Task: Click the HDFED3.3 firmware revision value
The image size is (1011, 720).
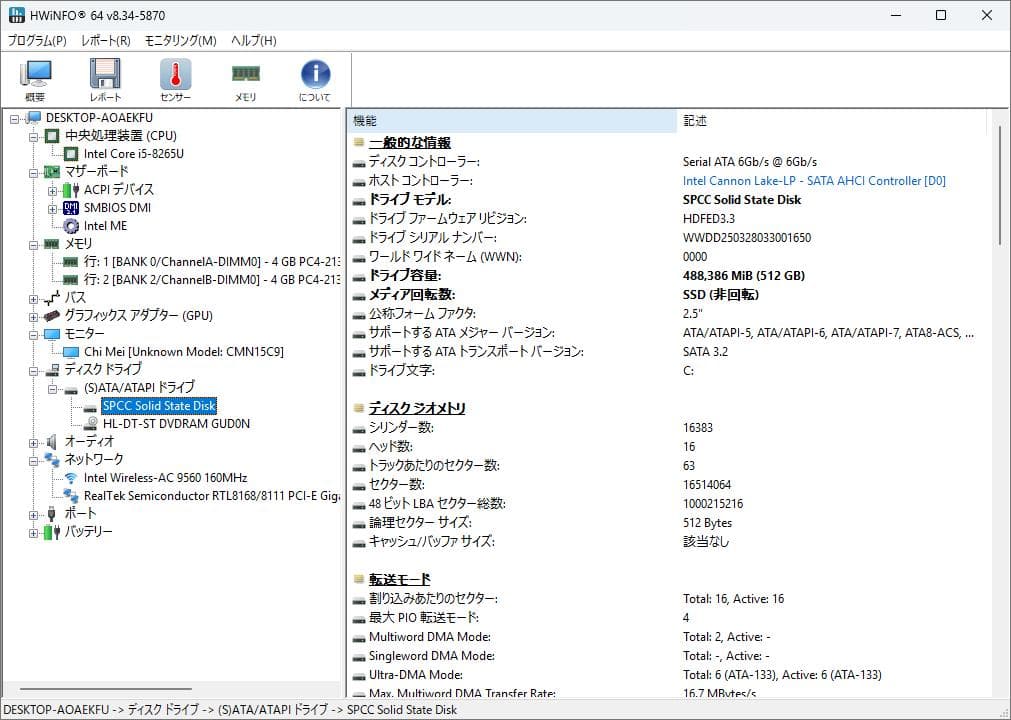Action: tap(709, 219)
